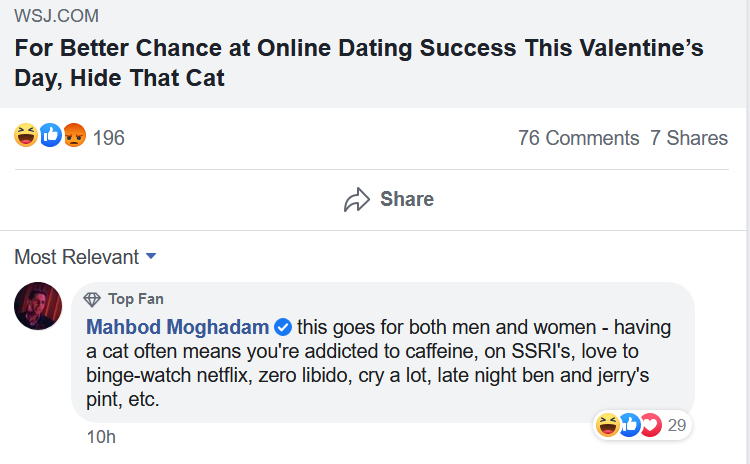Click the Top Fan diamond badge icon
The height and width of the screenshot is (464, 750).
[93, 298]
